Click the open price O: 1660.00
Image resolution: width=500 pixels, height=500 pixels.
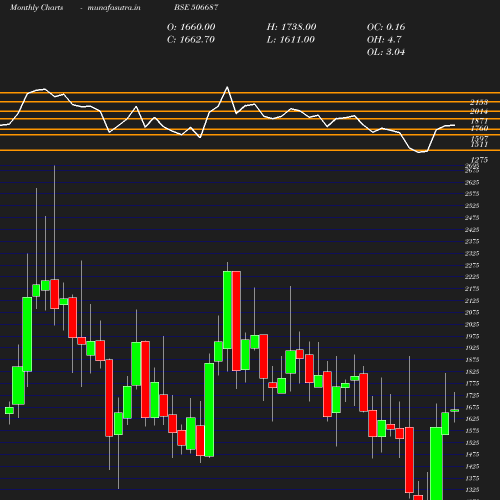click(x=191, y=27)
